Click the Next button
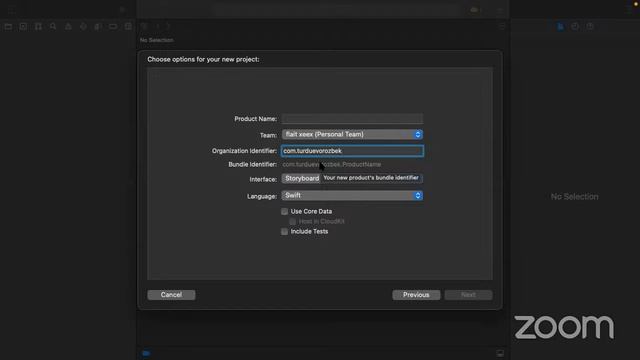The width and height of the screenshot is (640, 360). point(469,295)
